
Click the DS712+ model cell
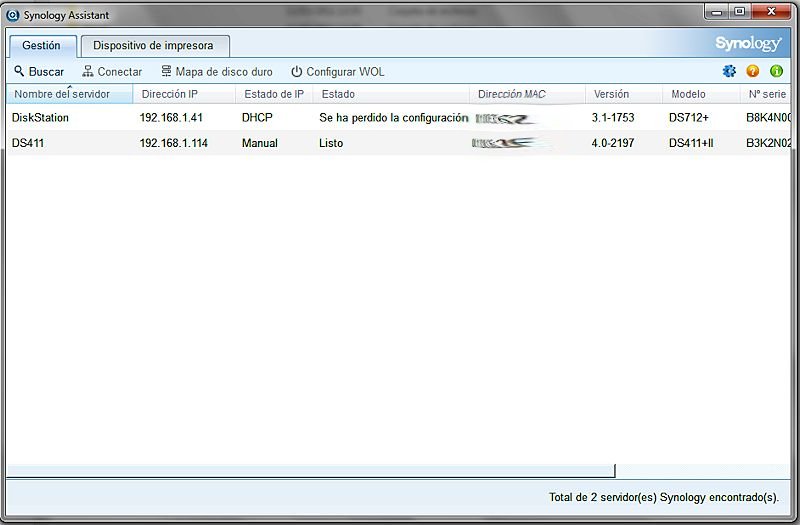click(689, 118)
